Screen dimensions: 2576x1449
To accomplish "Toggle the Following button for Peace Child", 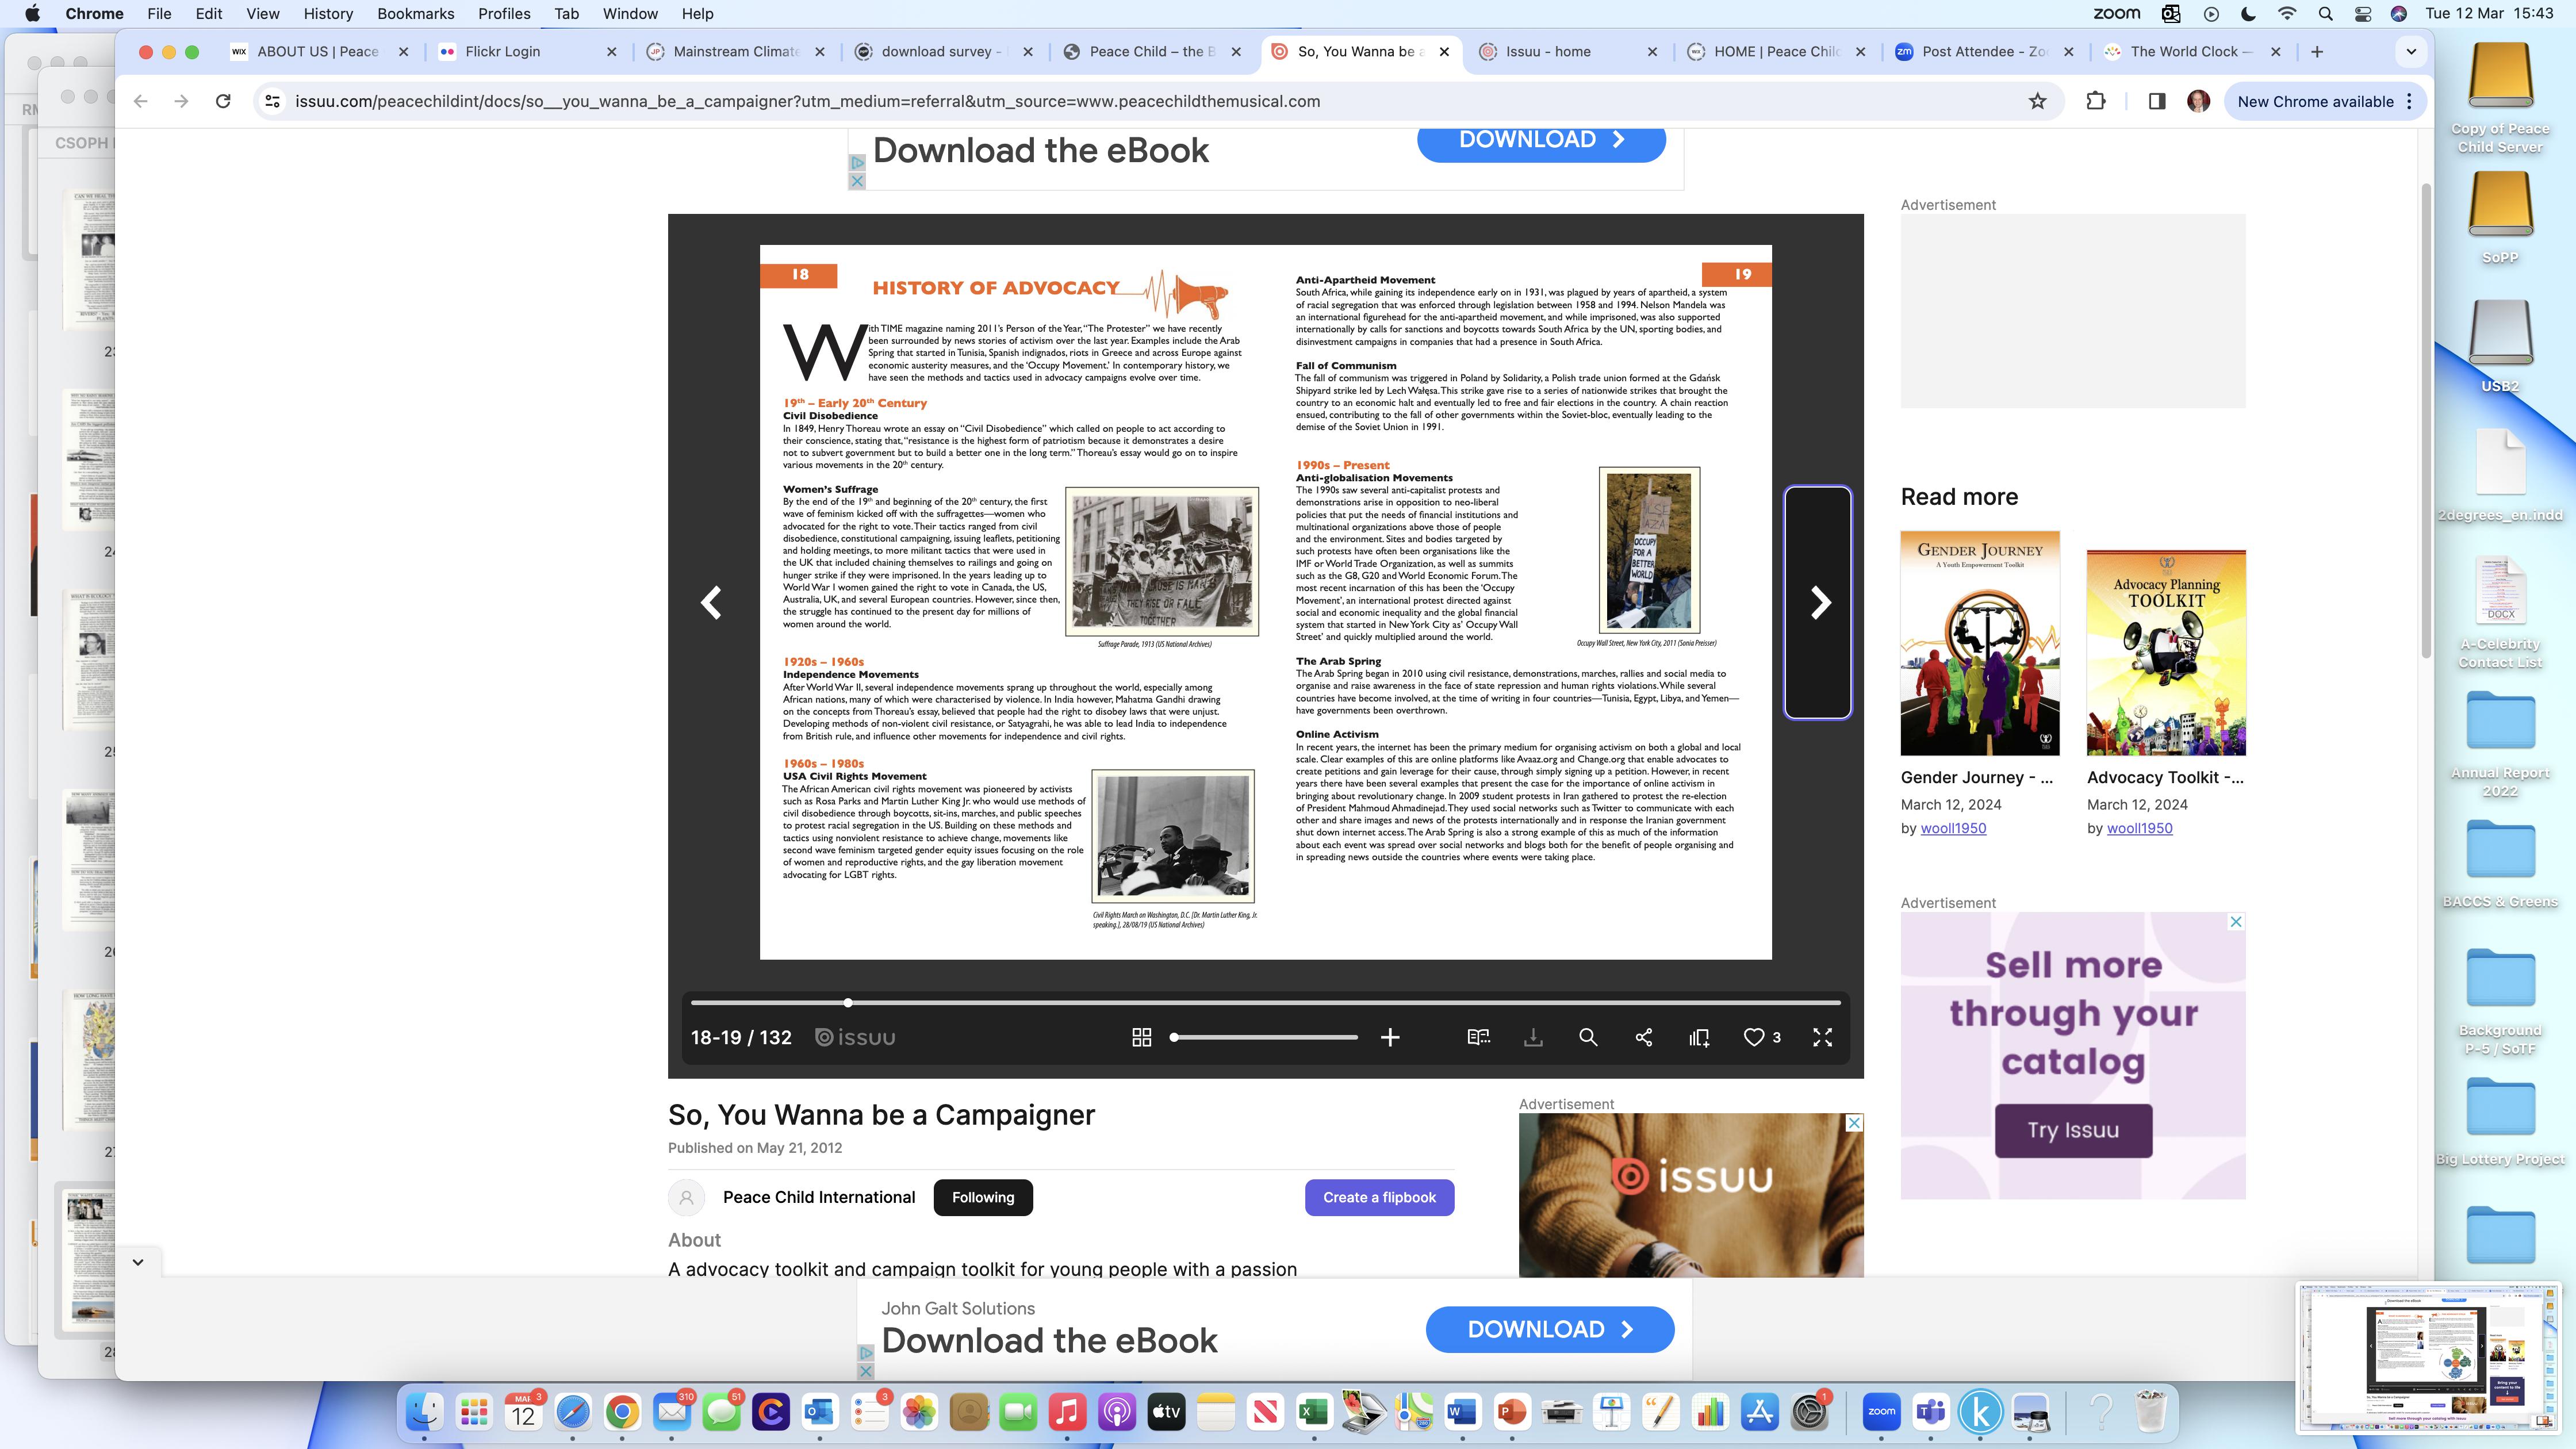I will coord(982,1197).
